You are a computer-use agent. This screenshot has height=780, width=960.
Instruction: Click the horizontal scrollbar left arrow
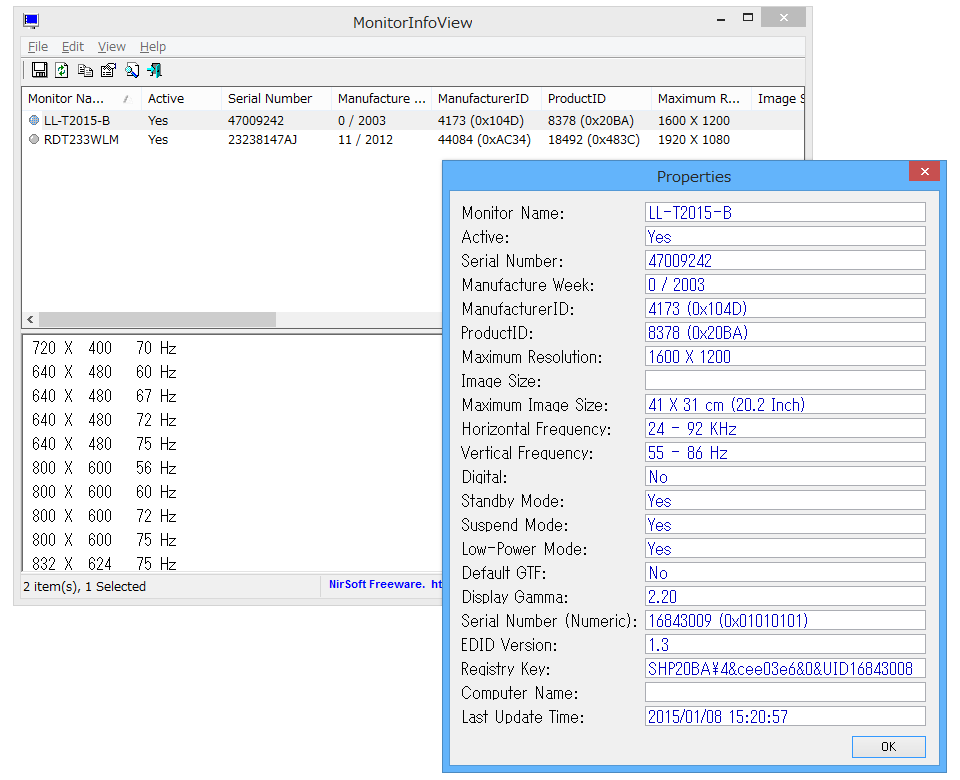[x=30, y=319]
